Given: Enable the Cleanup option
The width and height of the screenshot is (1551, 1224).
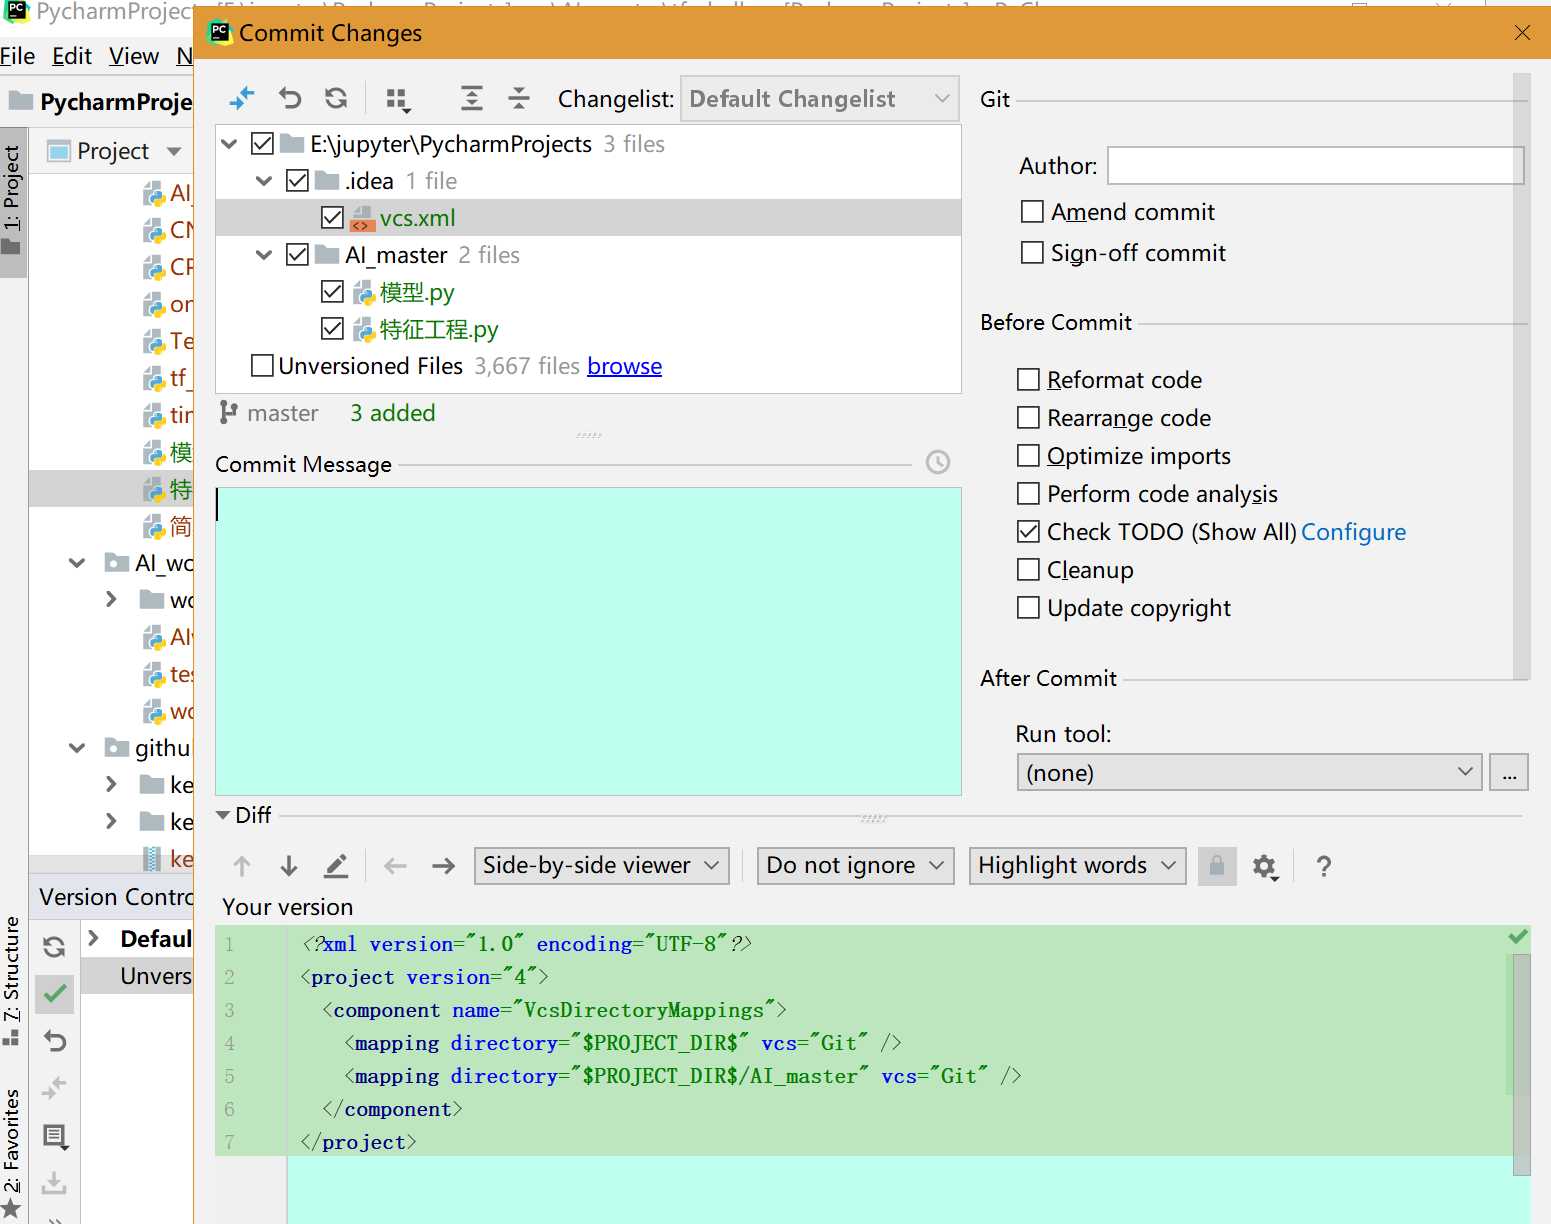Looking at the screenshot, I should (1028, 570).
